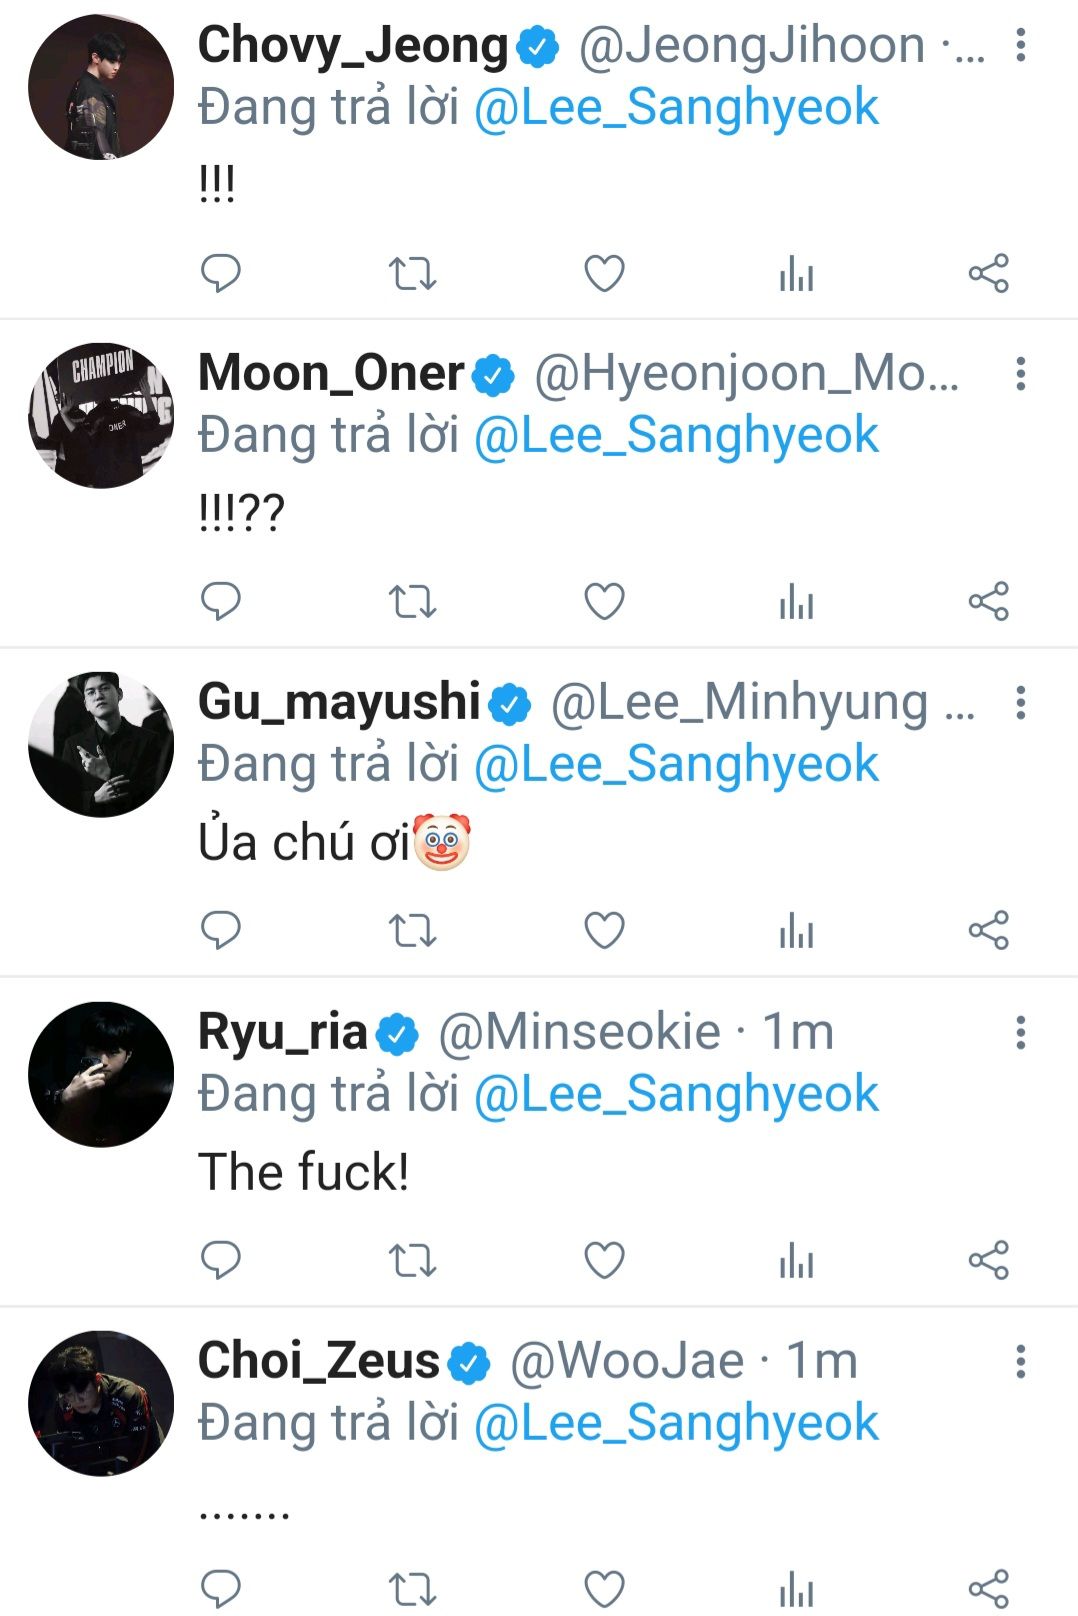Like Chovy_Jeong's "!!!" tweet

tap(604, 272)
